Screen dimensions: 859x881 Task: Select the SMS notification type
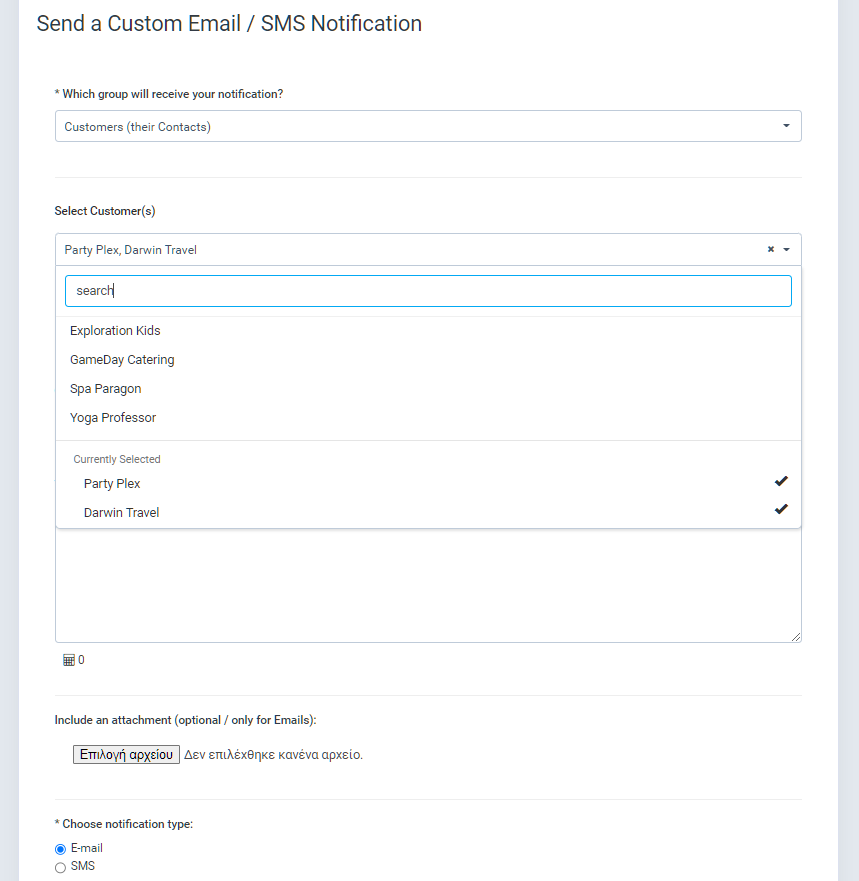60,867
